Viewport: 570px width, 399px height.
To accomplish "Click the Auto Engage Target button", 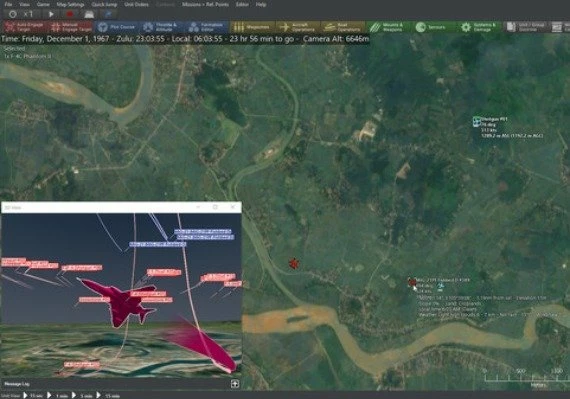I will 25,27.
